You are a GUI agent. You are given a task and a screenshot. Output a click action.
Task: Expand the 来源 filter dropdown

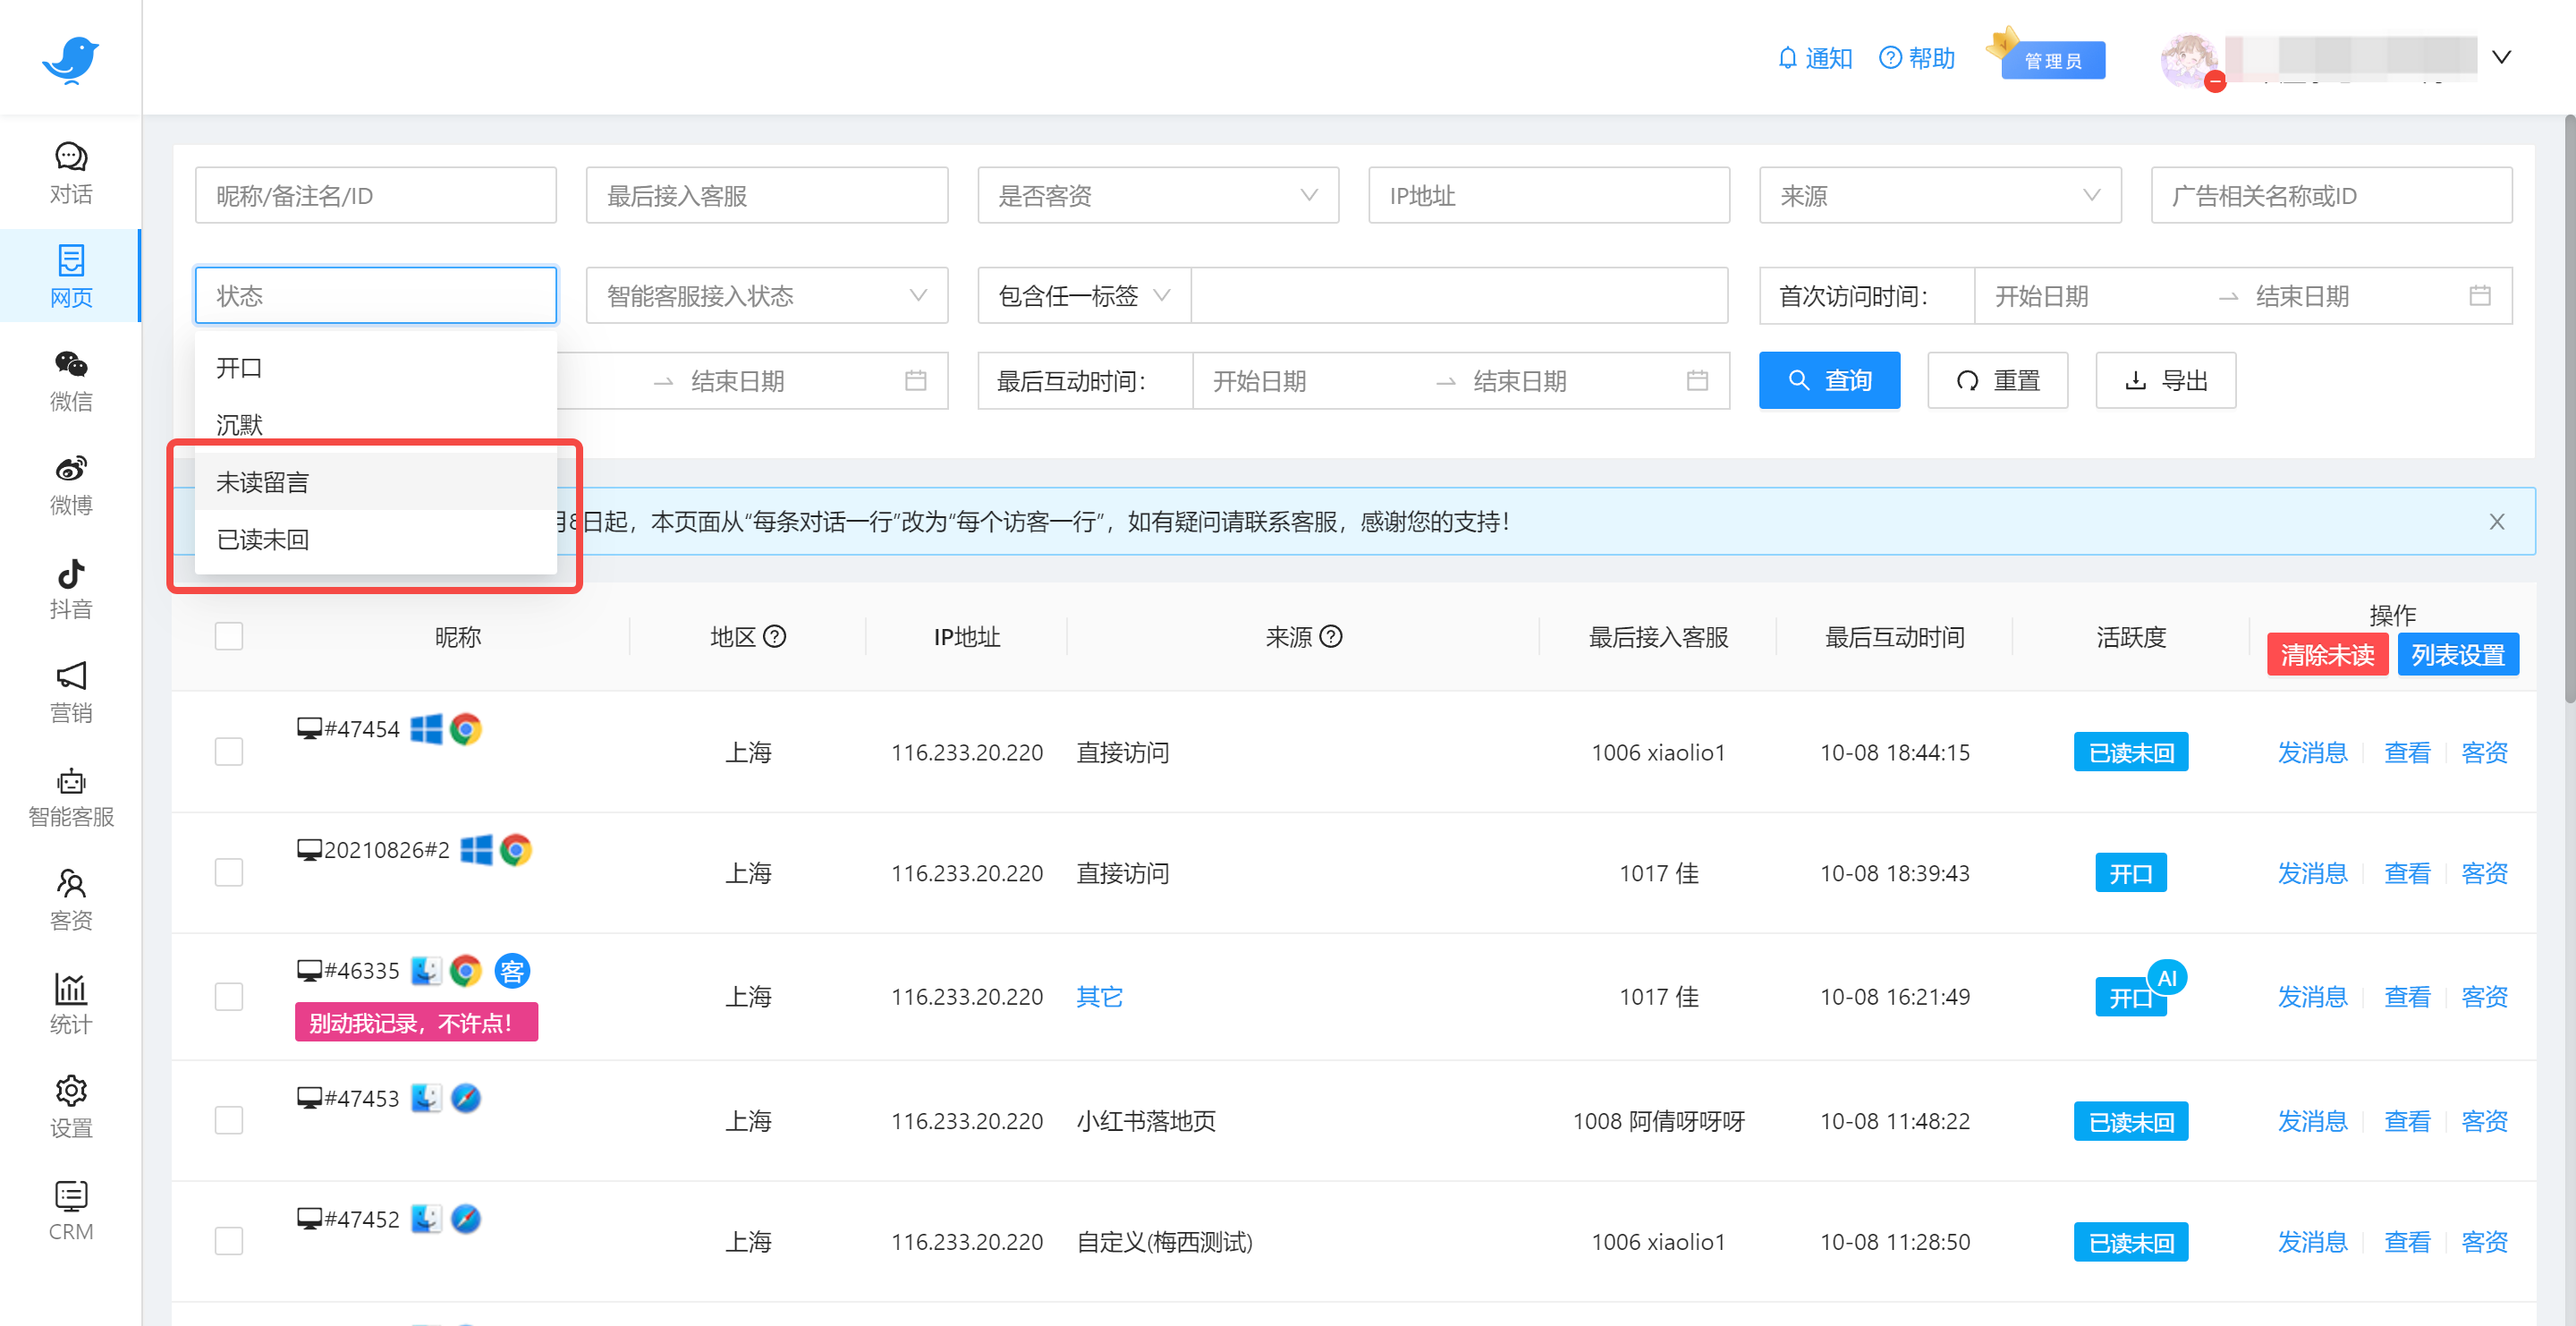(x=1938, y=195)
